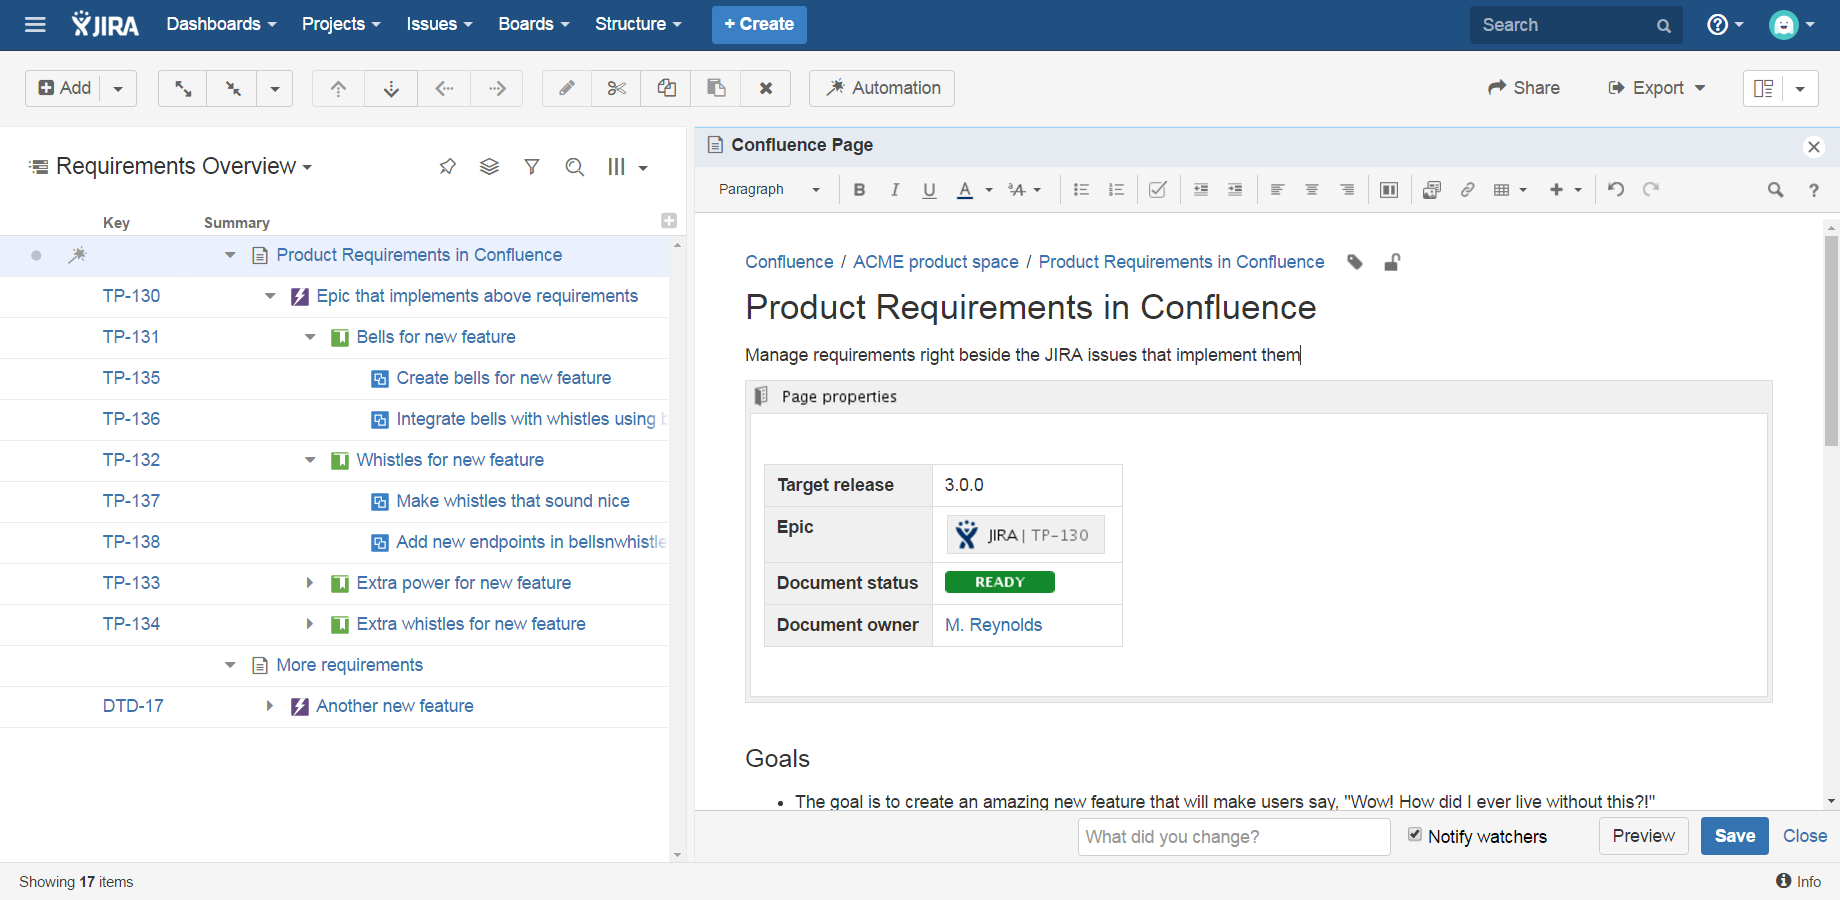1840x900 pixels.
Task: Click the scissors Cut icon
Action: (x=616, y=88)
